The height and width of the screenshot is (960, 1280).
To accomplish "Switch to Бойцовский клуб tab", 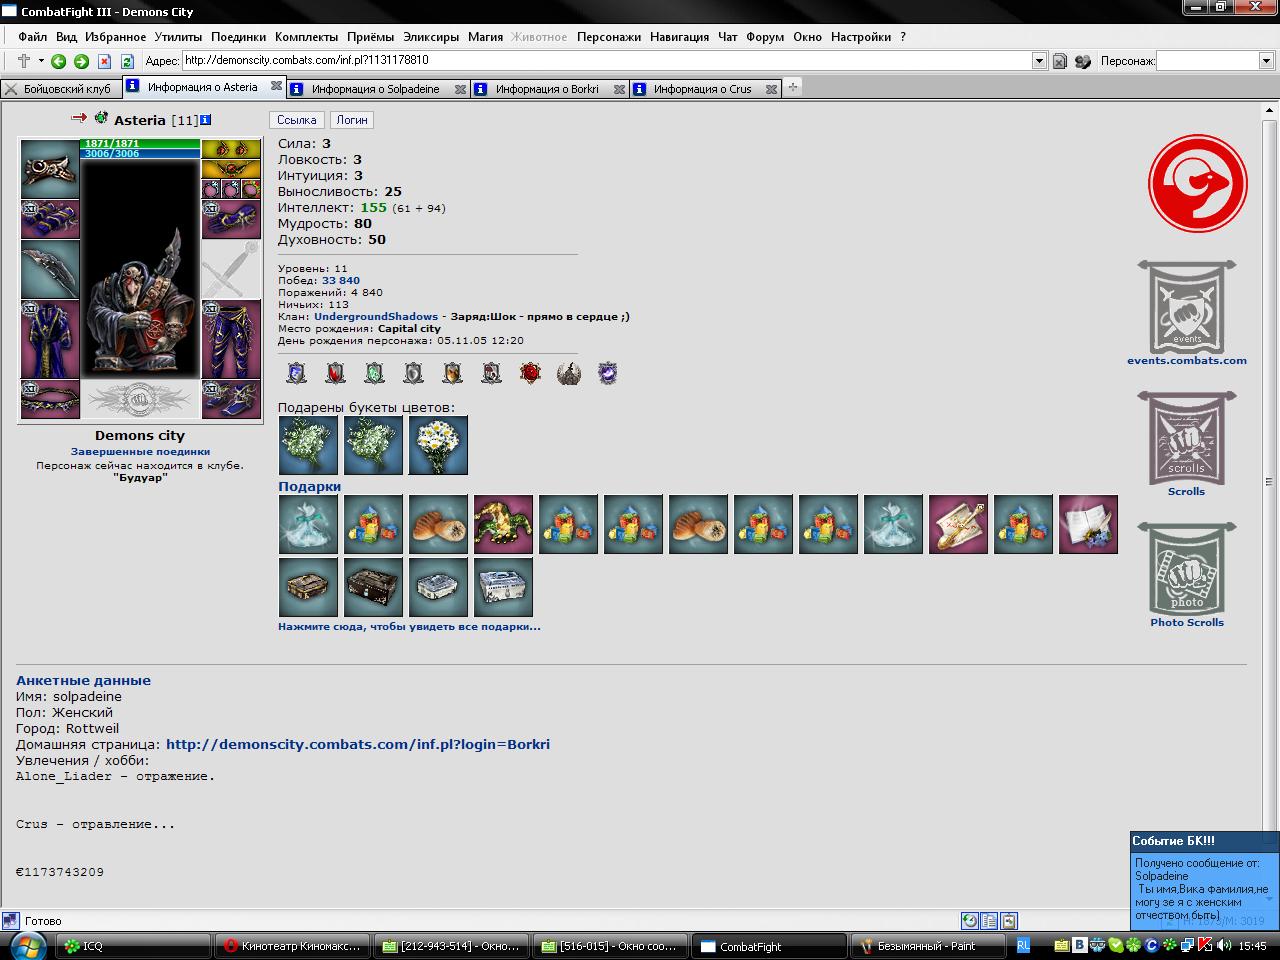I will click(60, 89).
